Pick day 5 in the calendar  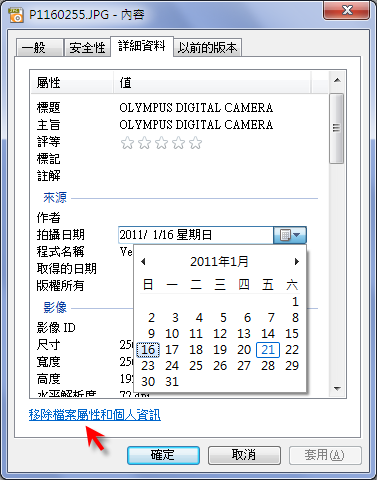coord(223,318)
